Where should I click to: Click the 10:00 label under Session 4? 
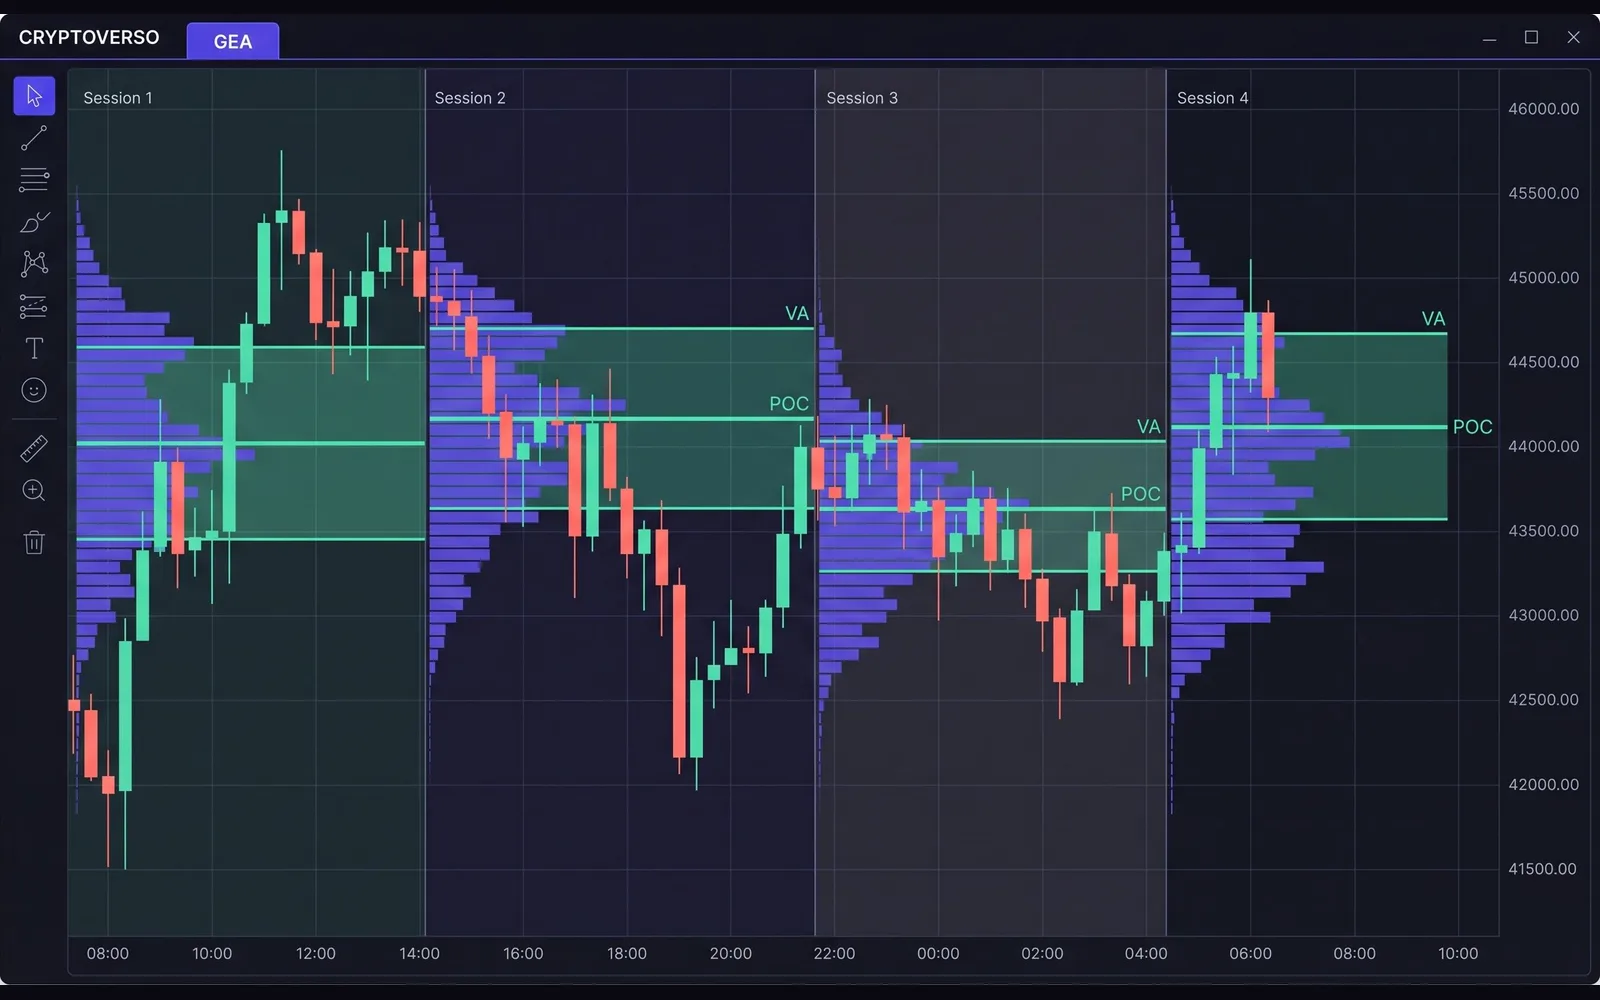click(x=1458, y=954)
